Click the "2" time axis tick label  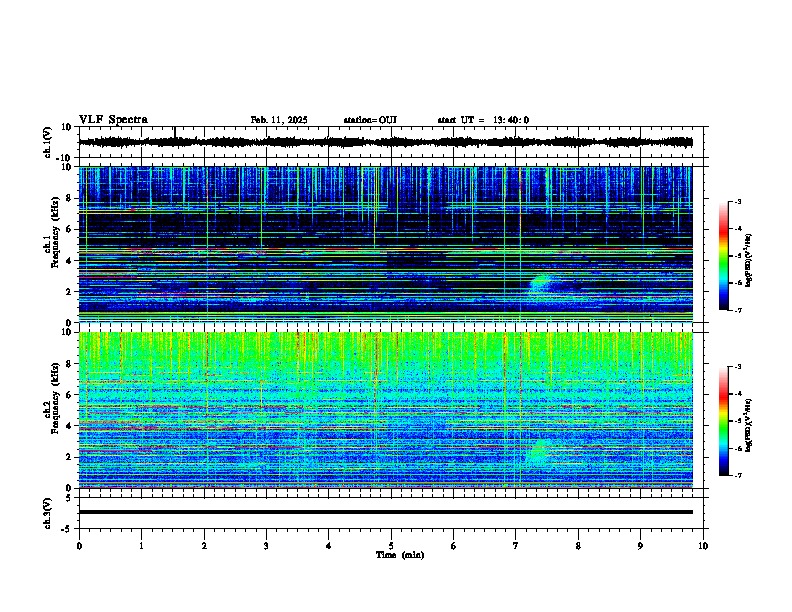[x=204, y=546]
